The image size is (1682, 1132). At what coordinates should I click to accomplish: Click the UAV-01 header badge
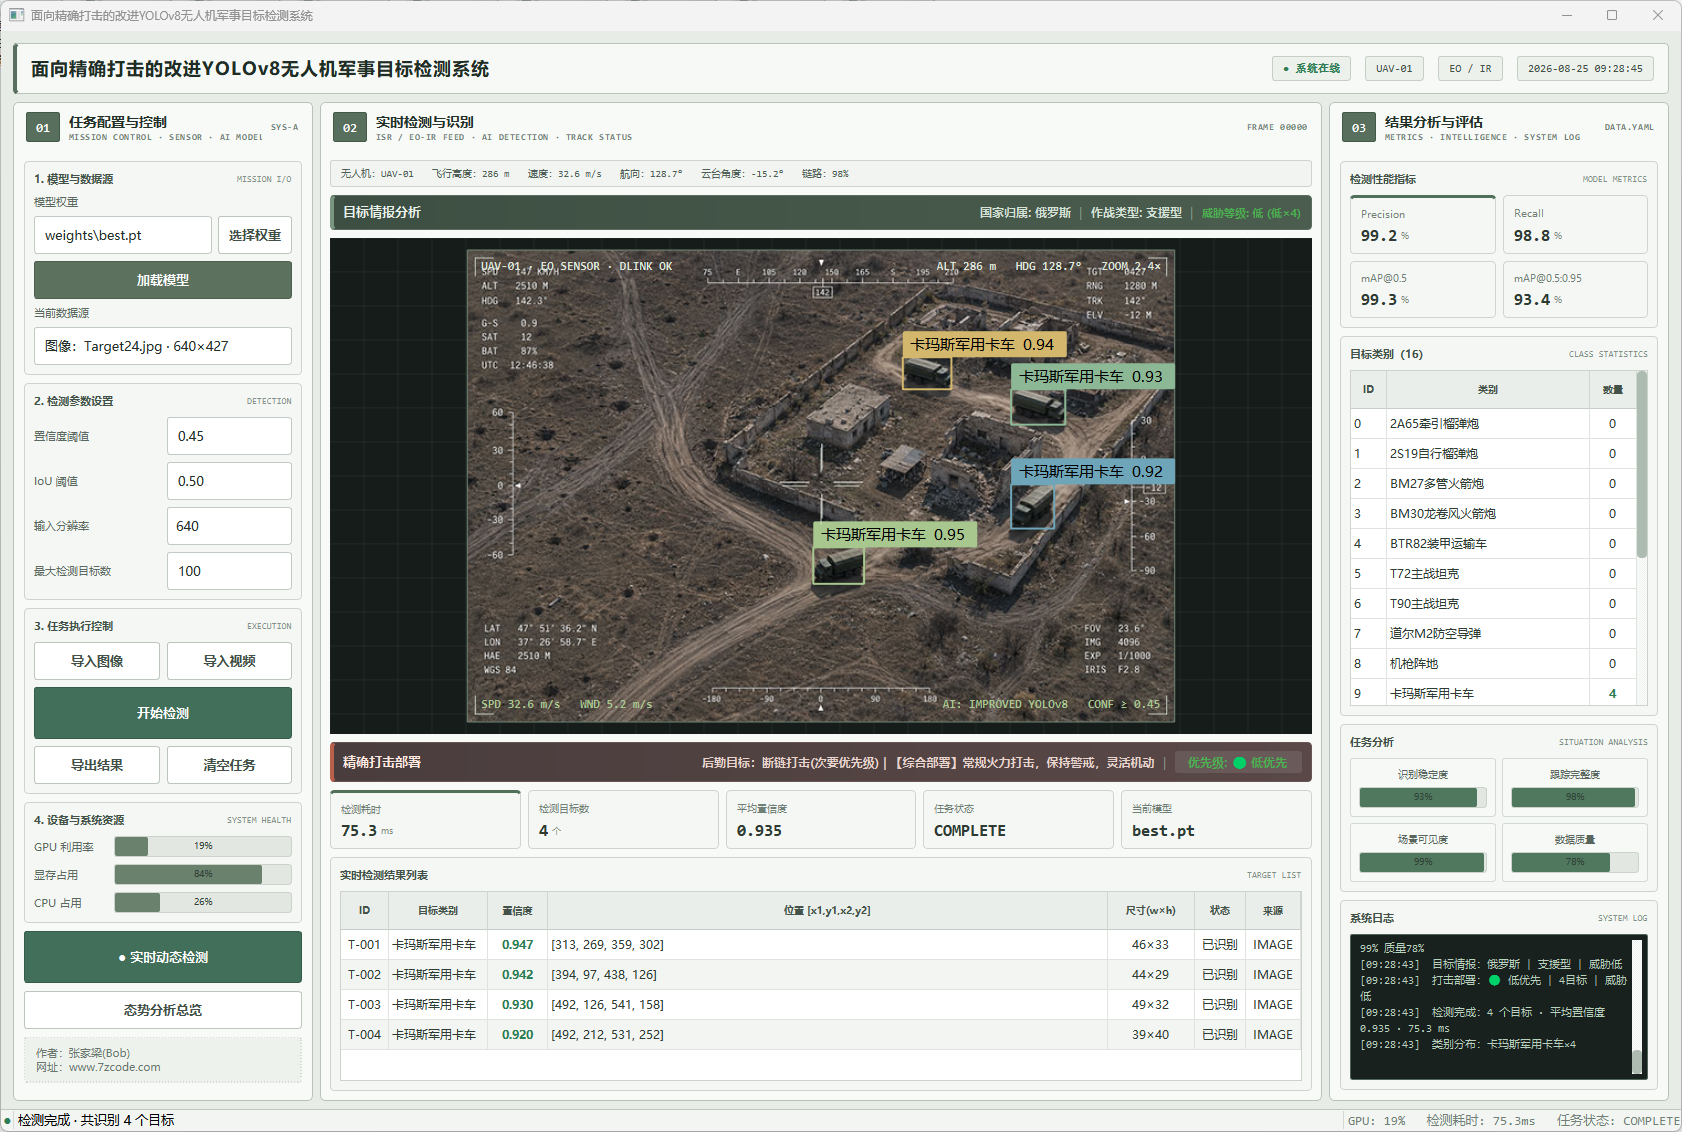[1394, 69]
